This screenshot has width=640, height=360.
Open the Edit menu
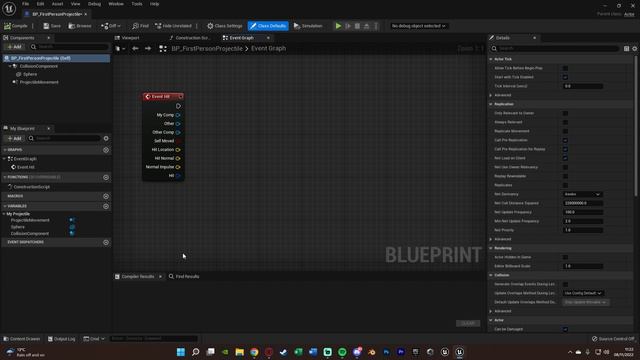point(40,4)
